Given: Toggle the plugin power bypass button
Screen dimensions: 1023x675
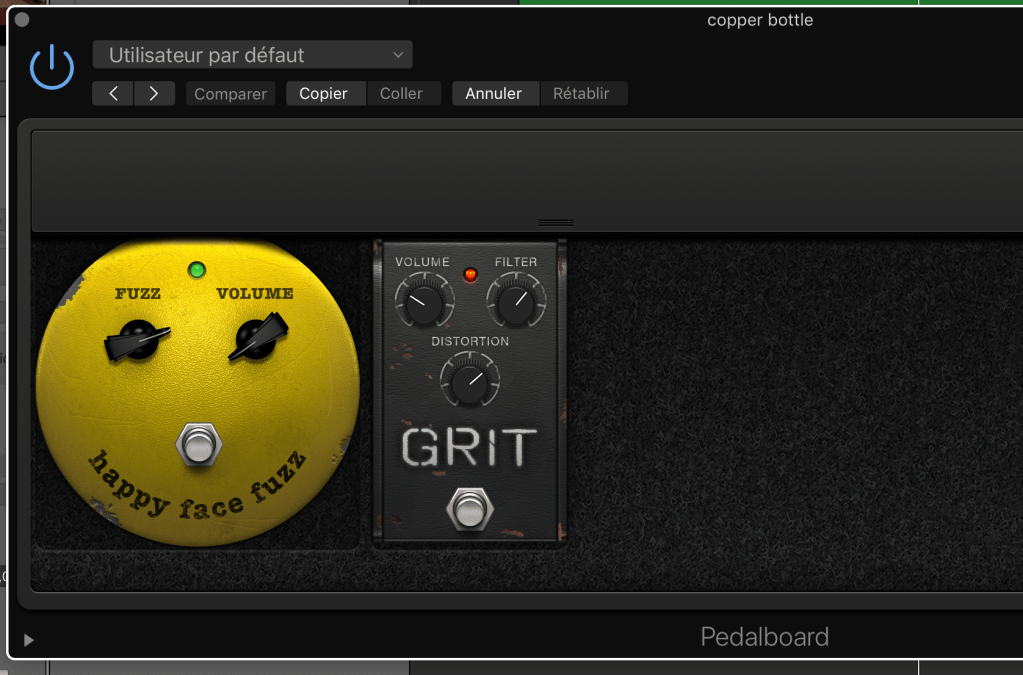Looking at the screenshot, I should coord(52,68).
